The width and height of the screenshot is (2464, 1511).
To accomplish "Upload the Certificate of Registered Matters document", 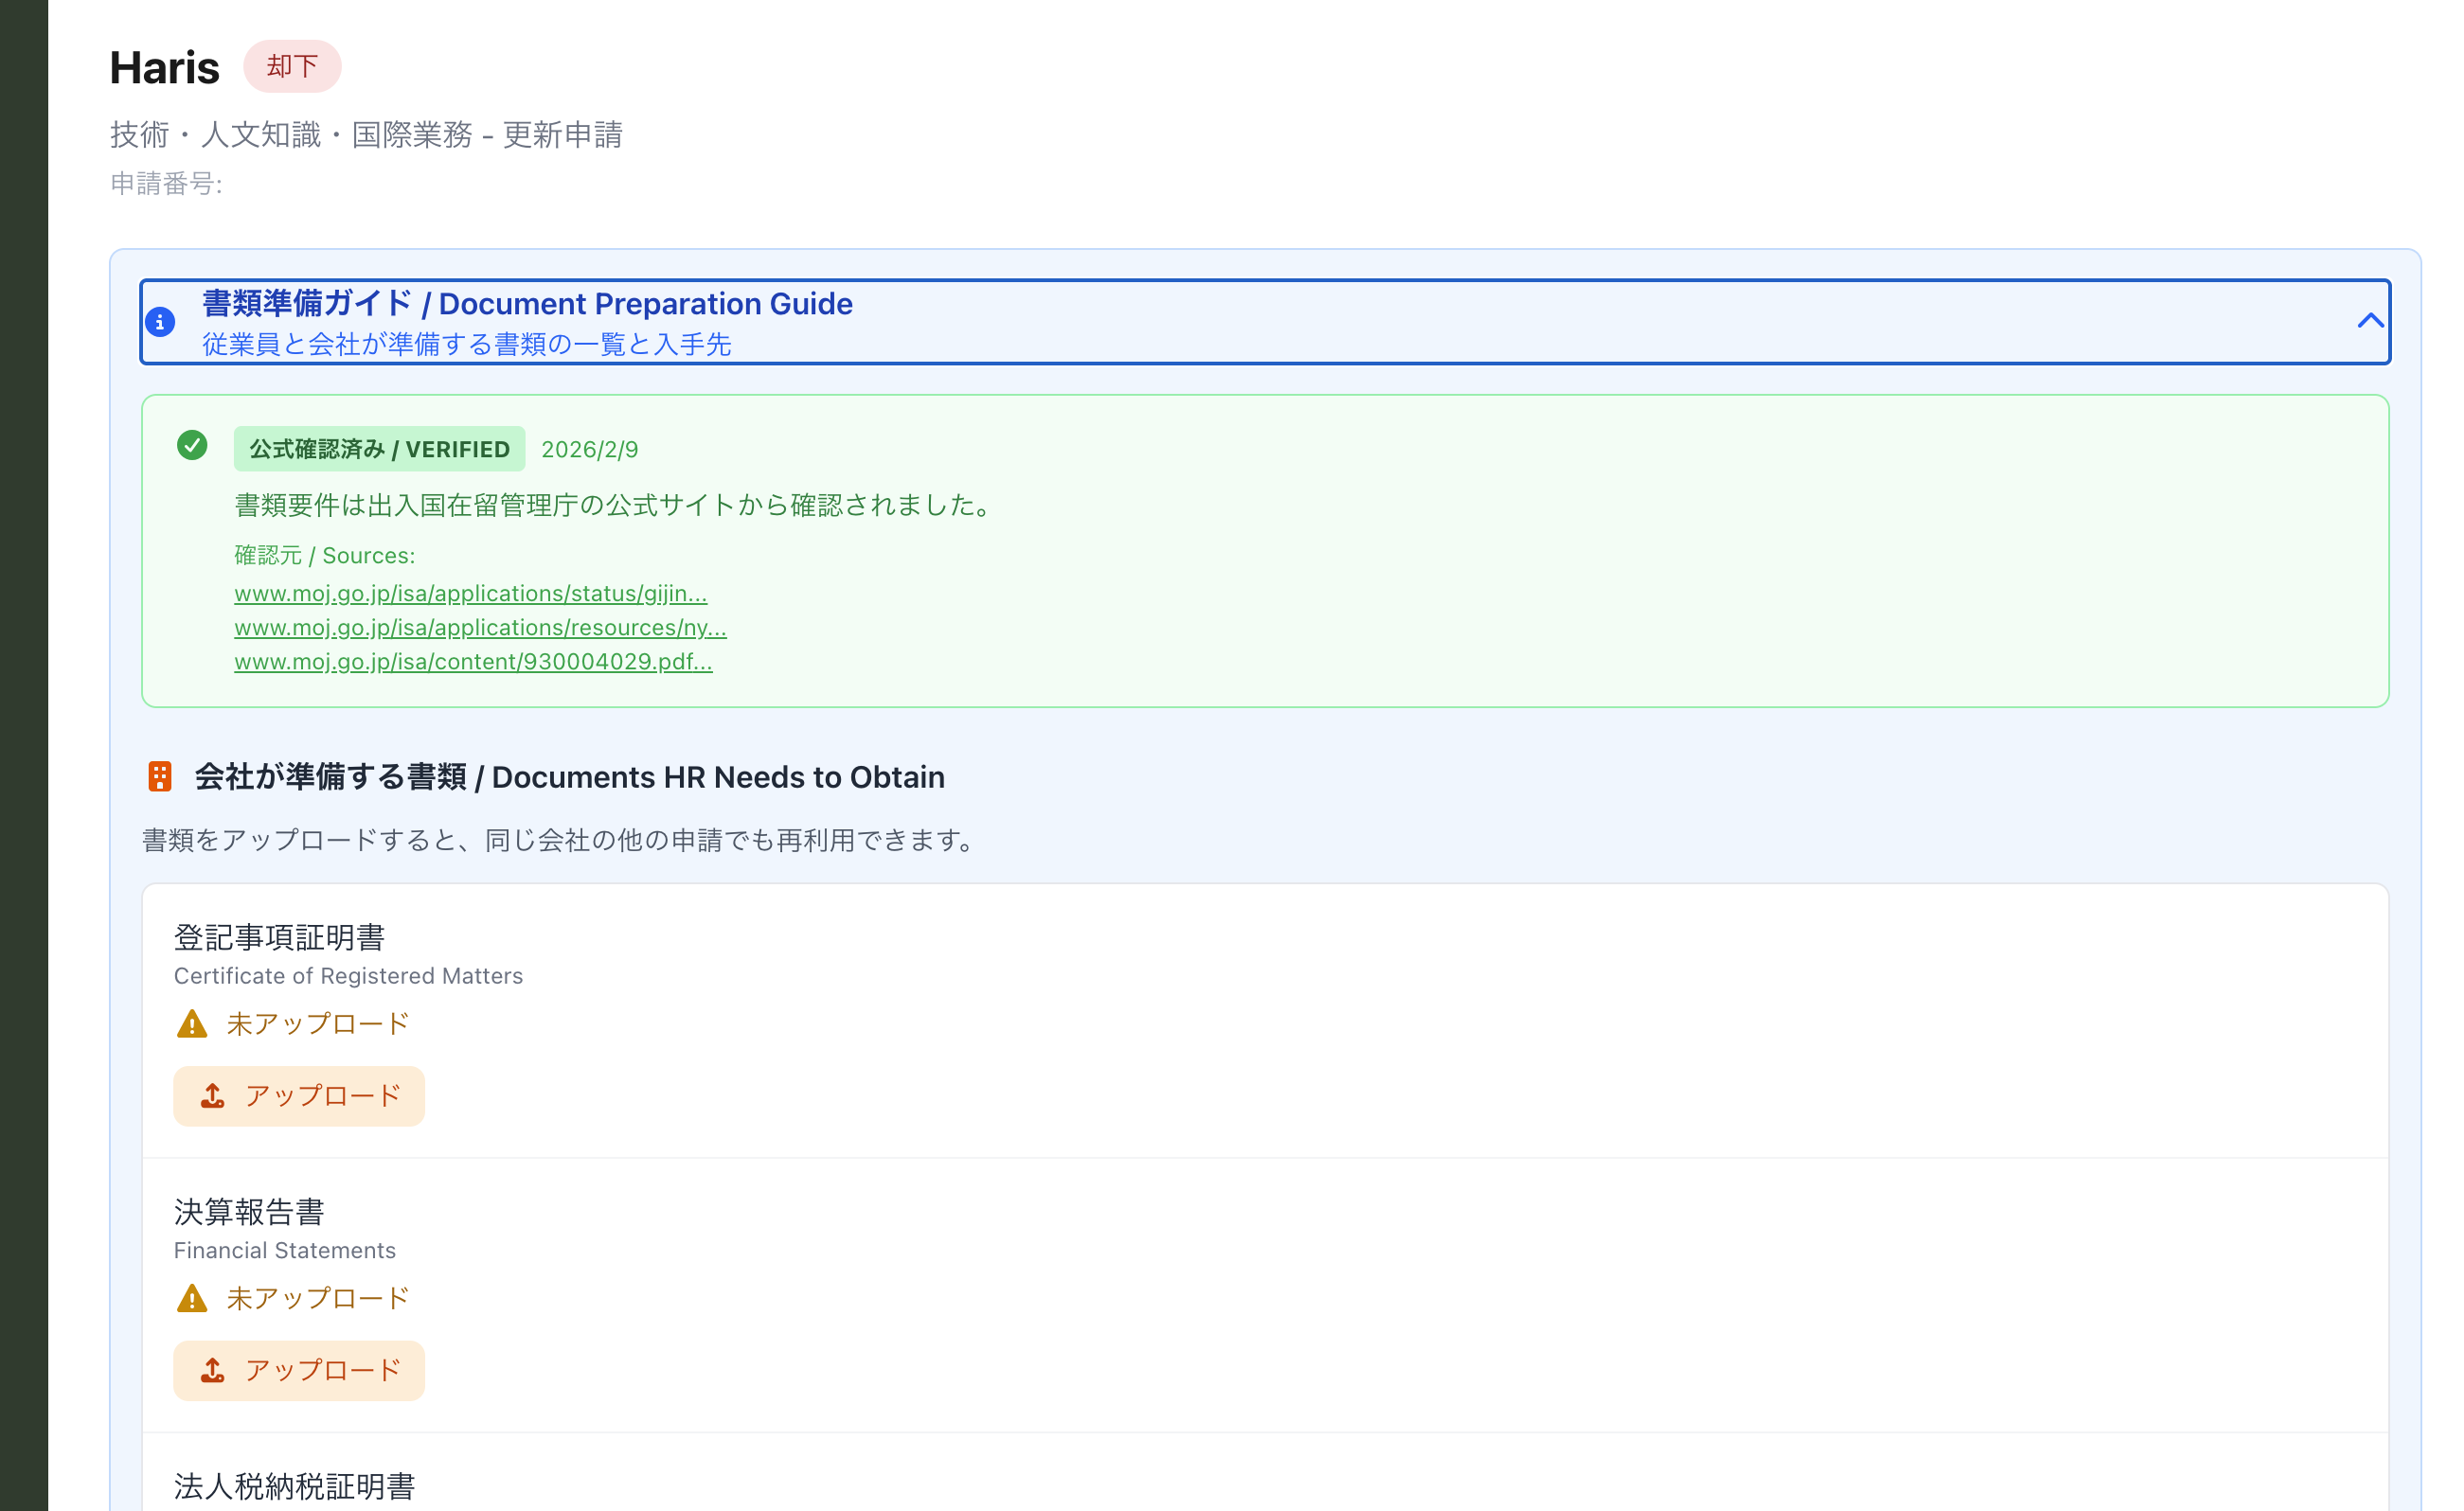I will 298,1096.
